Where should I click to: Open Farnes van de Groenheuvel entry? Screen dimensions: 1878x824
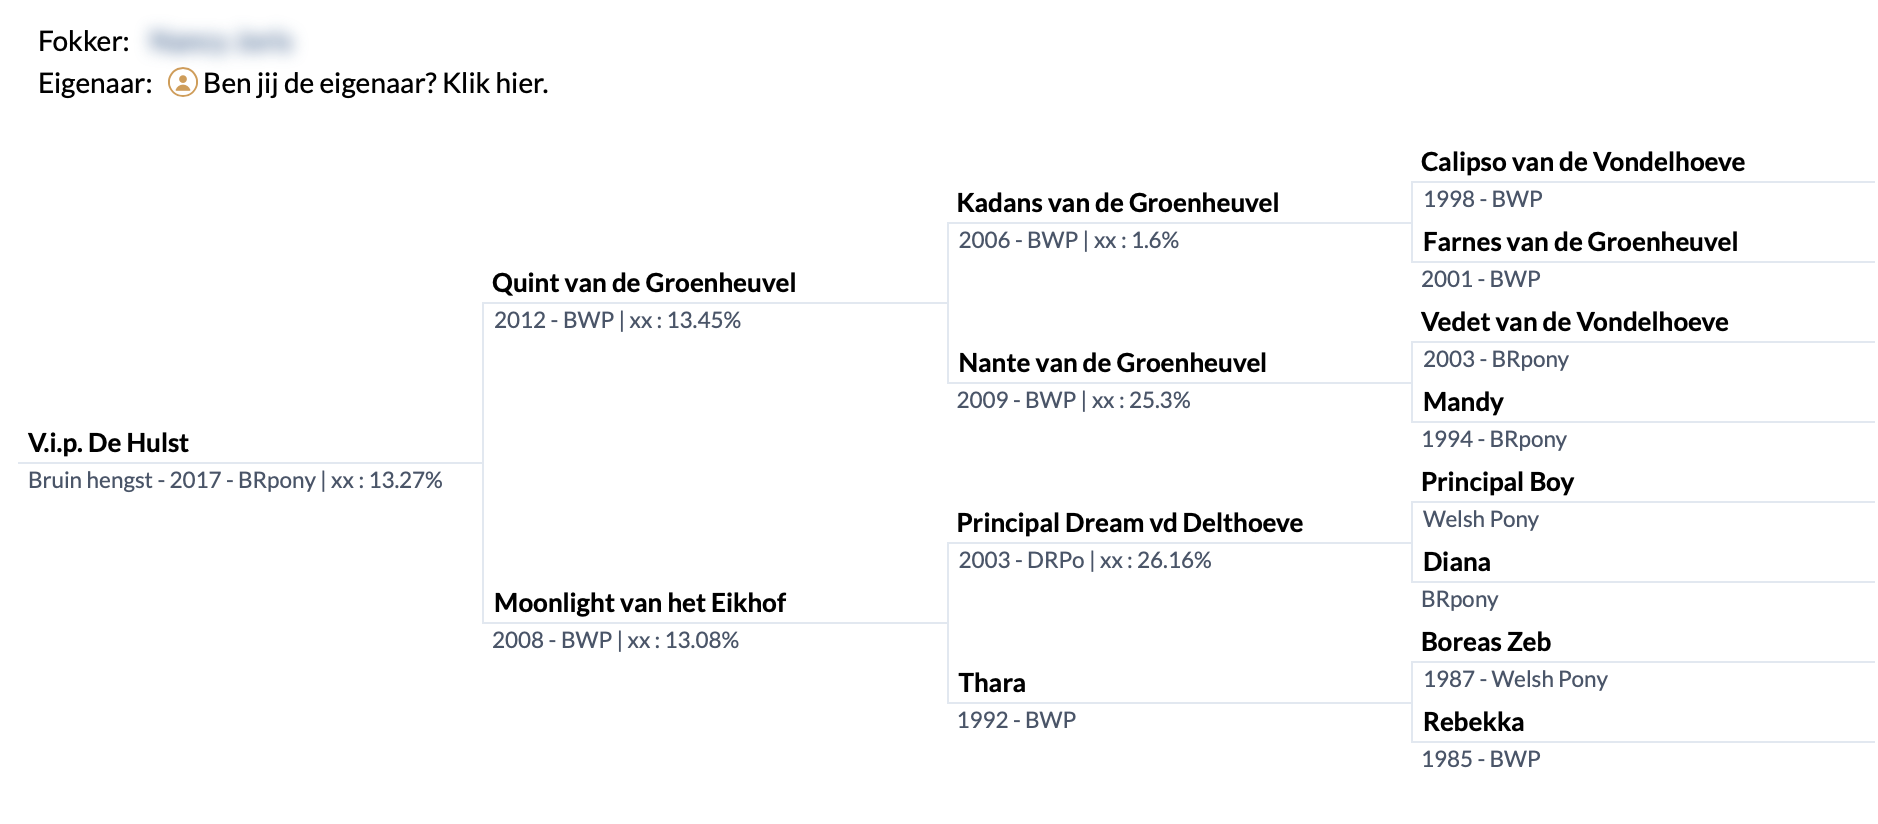click(1580, 242)
